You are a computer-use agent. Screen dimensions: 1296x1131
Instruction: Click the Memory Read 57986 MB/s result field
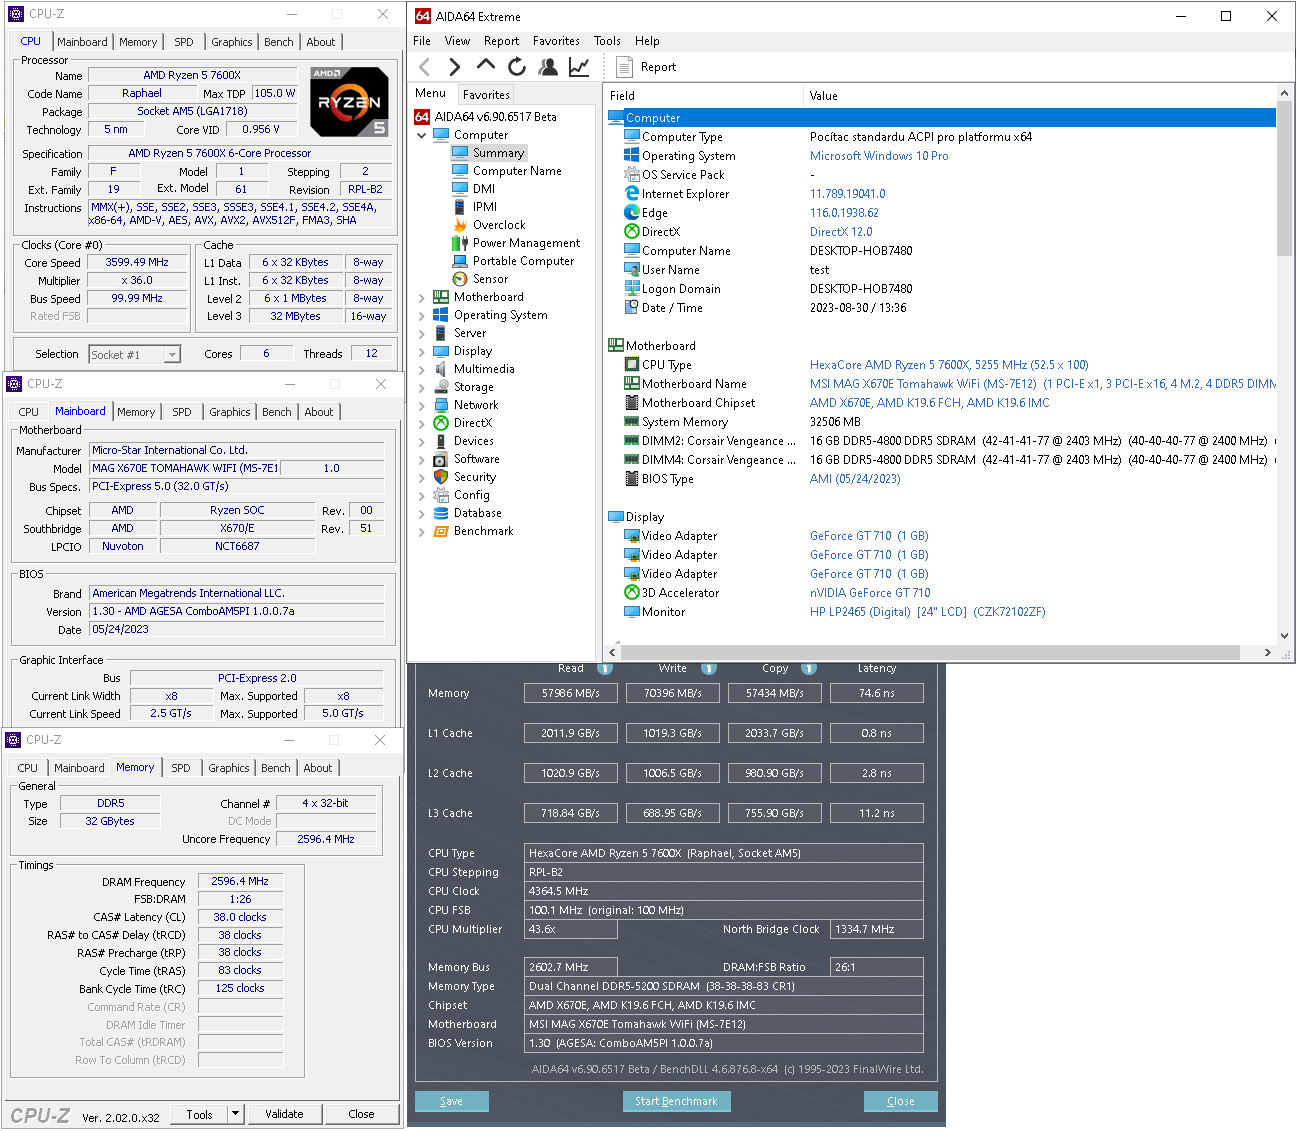pos(570,693)
